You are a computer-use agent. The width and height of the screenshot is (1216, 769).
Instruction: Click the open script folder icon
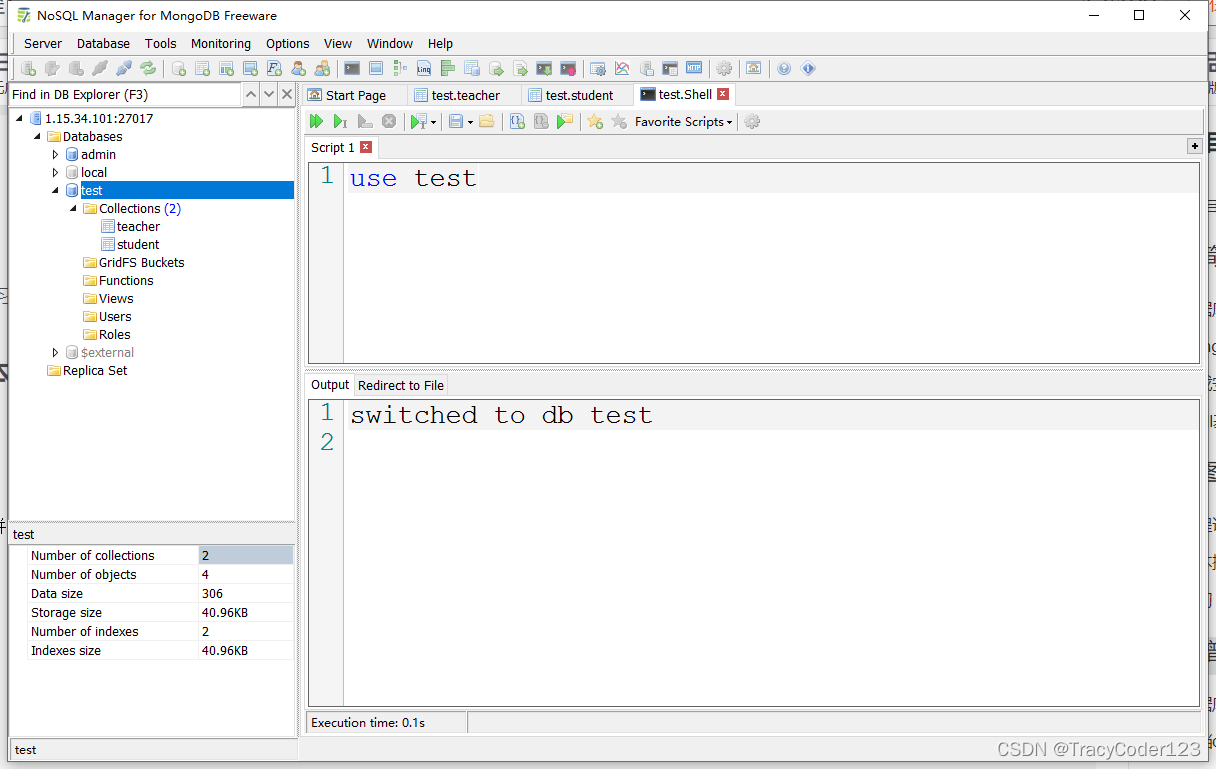[x=486, y=121]
